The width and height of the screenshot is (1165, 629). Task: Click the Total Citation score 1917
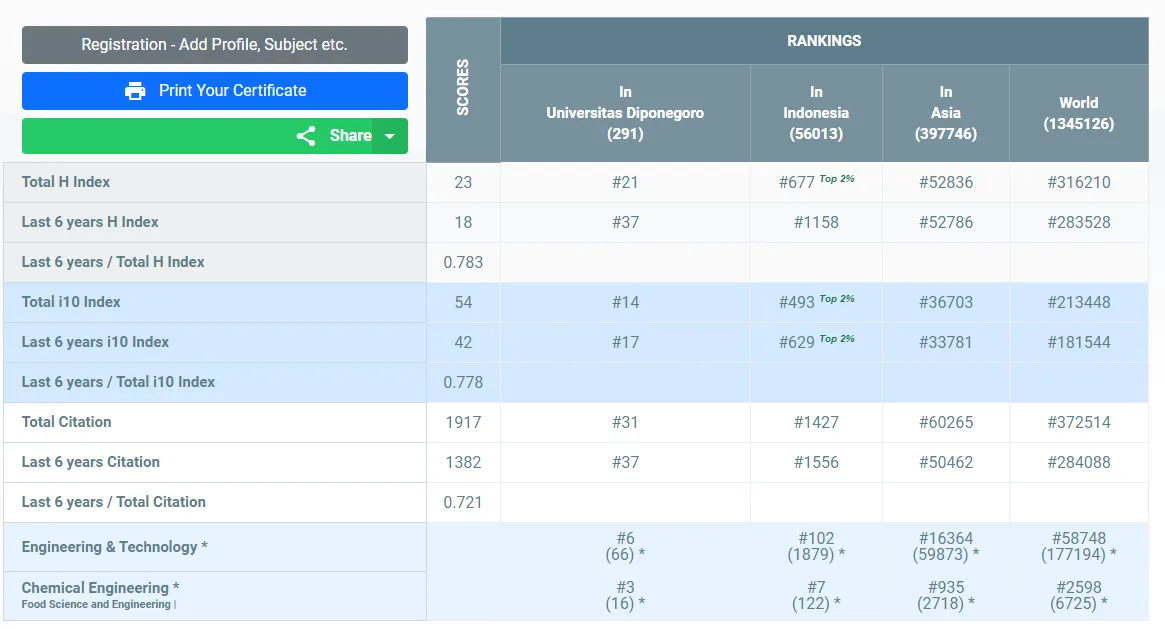click(463, 422)
